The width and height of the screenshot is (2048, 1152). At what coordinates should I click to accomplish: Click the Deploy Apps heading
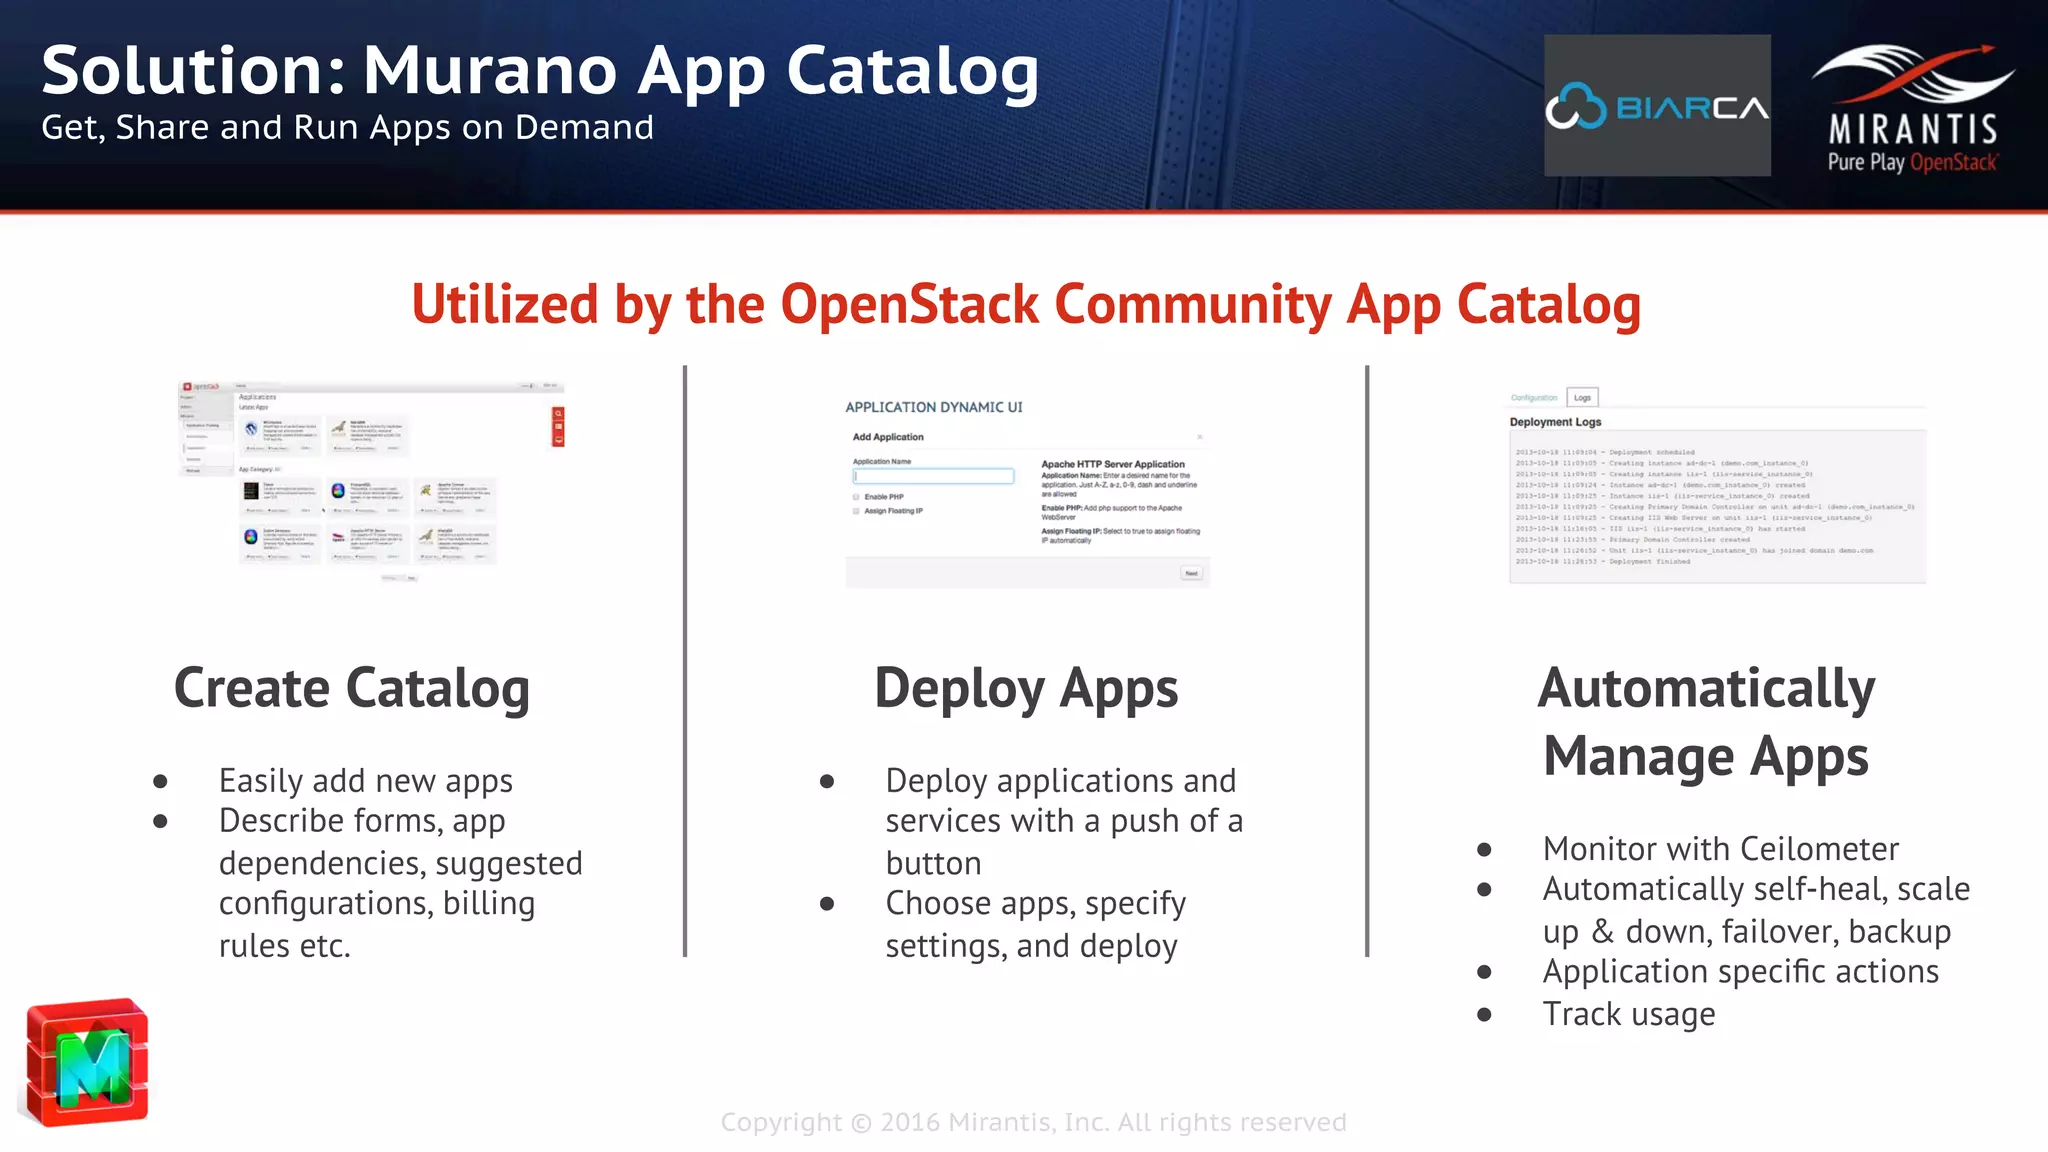click(x=1026, y=689)
